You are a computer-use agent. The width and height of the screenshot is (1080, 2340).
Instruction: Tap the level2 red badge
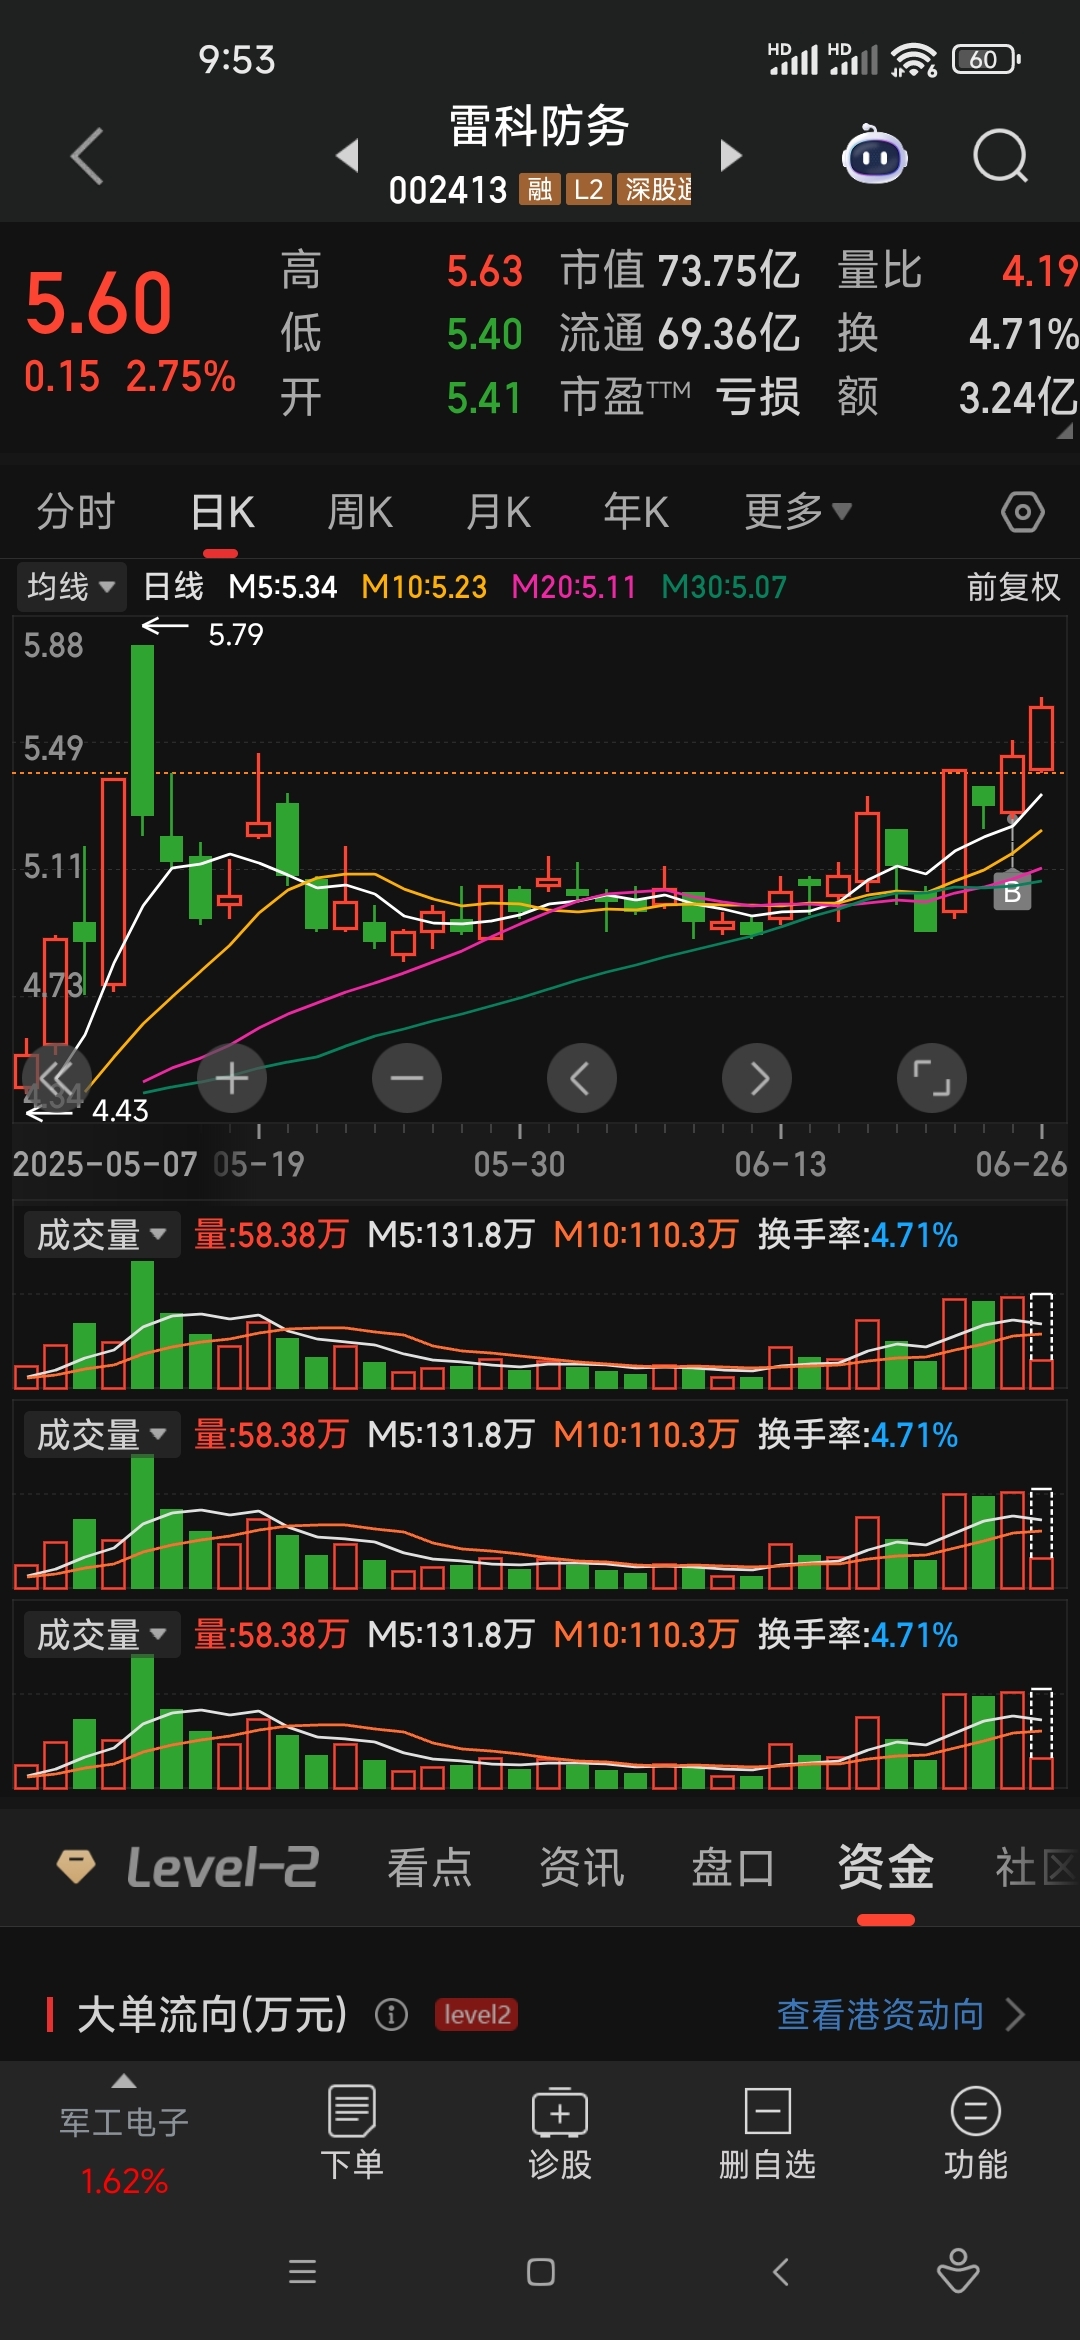pos(477,2014)
